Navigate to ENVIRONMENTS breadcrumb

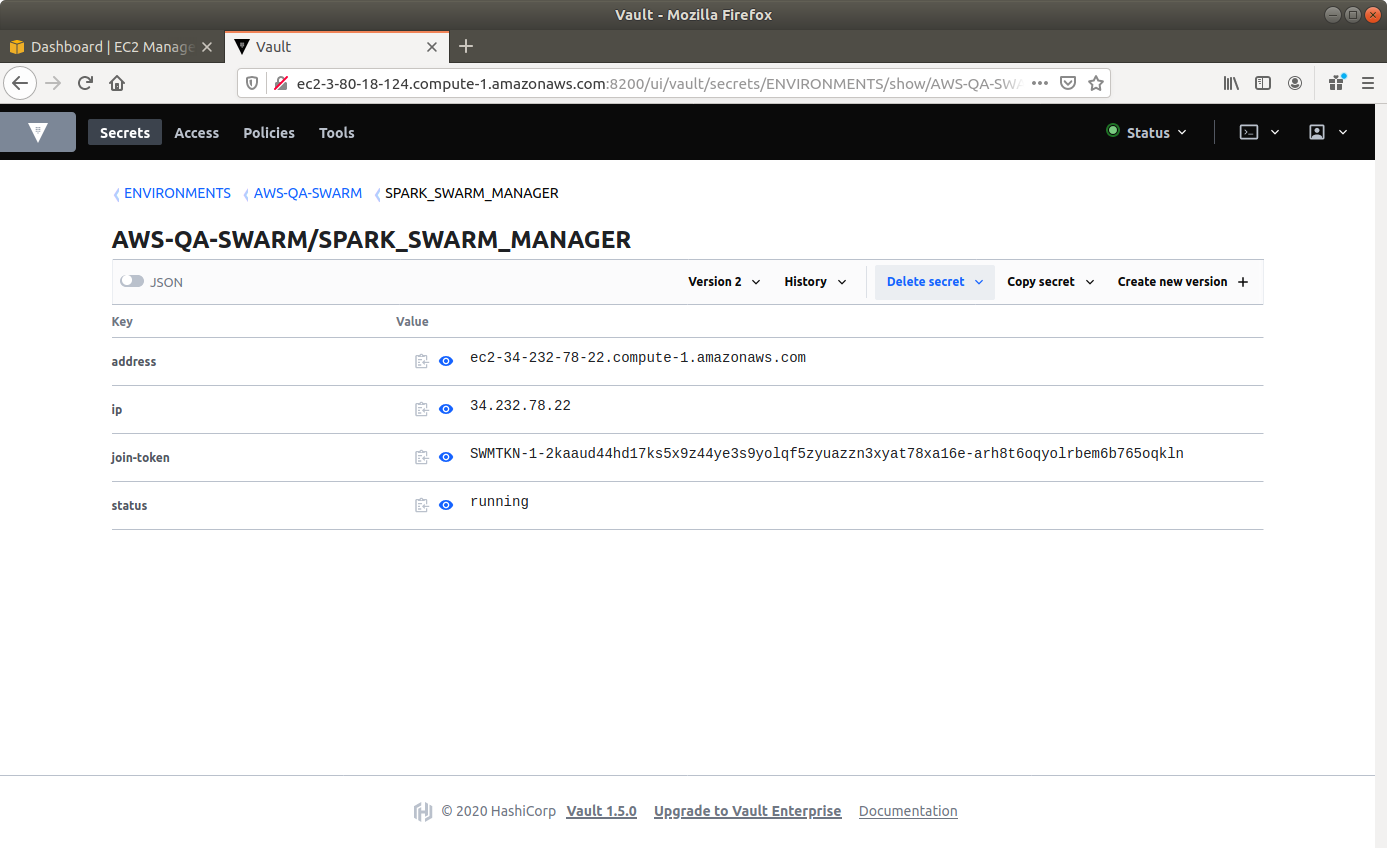[177, 193]
